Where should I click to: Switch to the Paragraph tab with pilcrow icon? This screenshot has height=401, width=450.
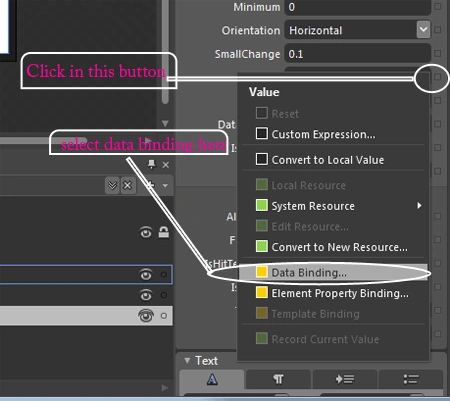tap(279, 379)
